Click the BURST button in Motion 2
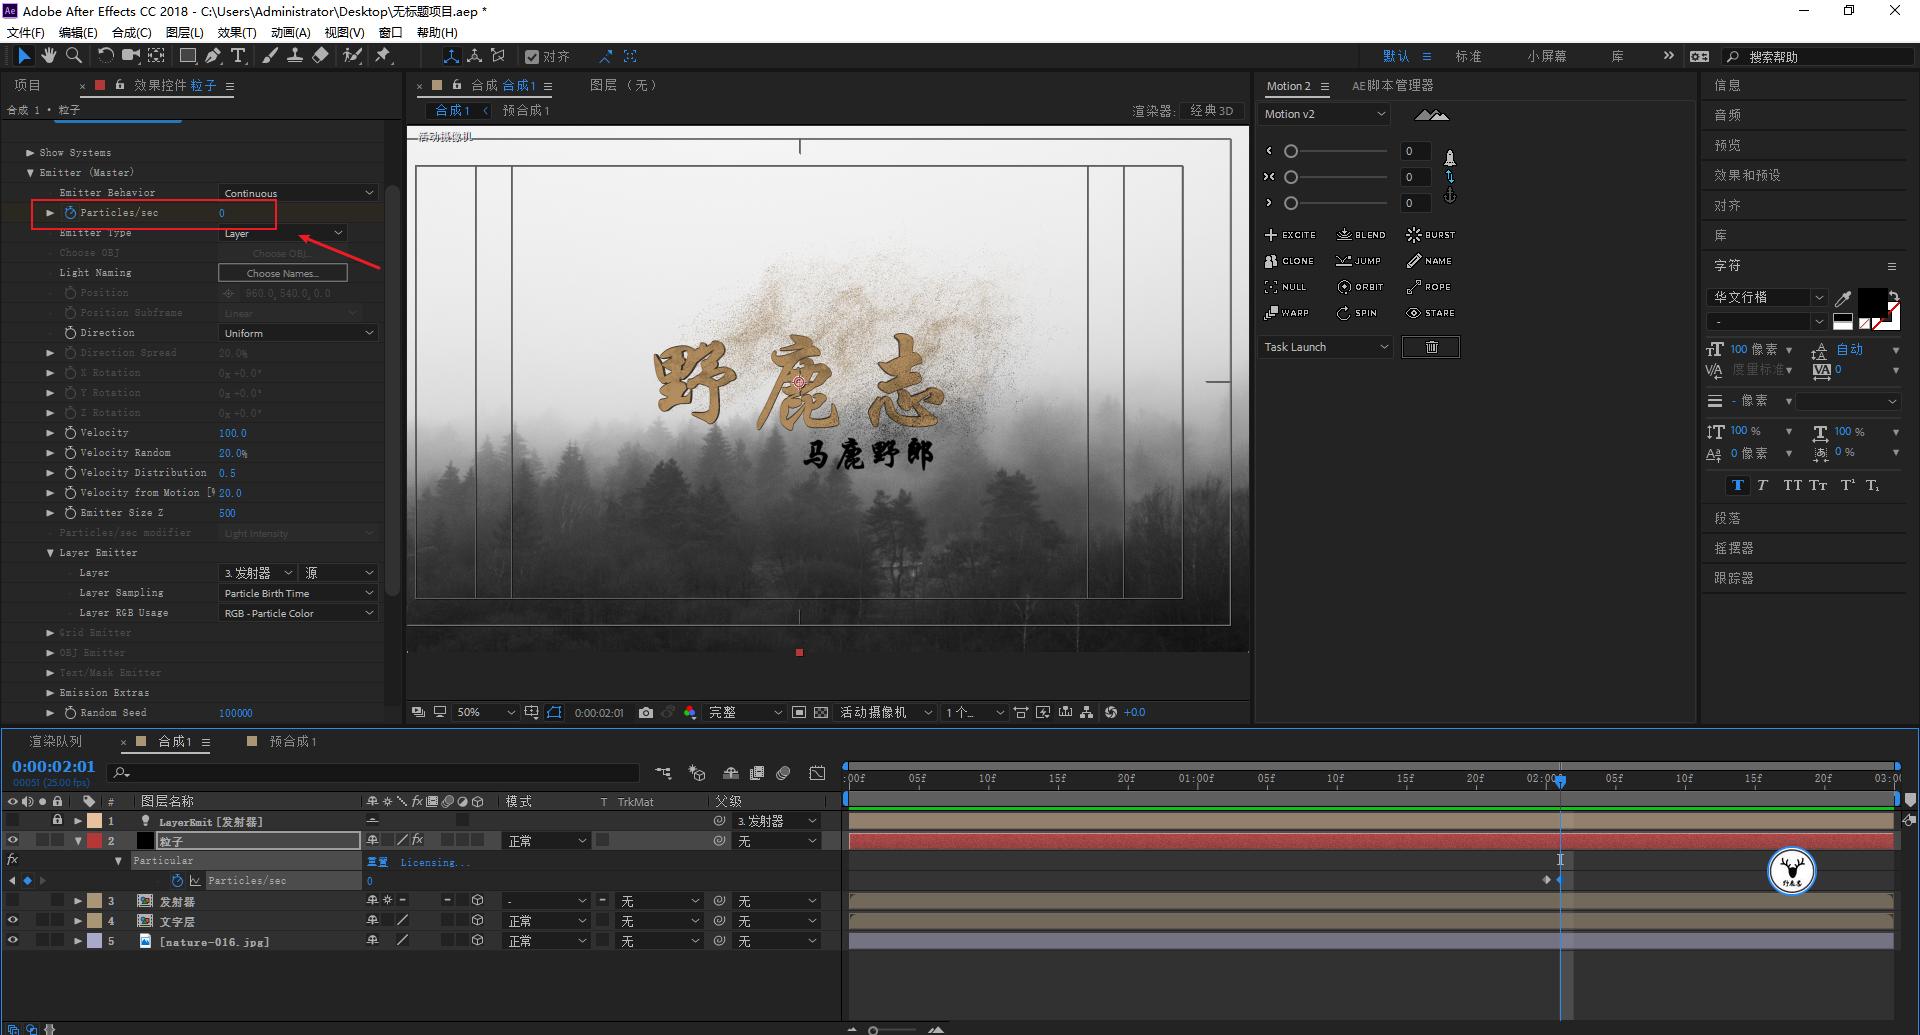 point(1430,234)
